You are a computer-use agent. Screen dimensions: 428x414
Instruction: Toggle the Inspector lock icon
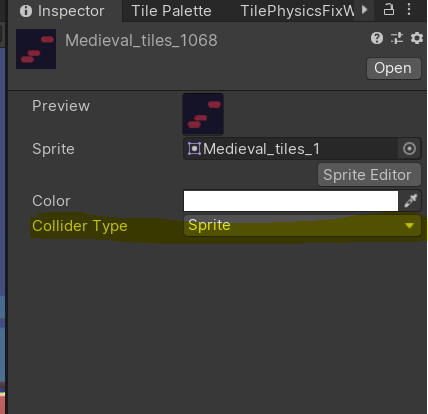point(389,10)
